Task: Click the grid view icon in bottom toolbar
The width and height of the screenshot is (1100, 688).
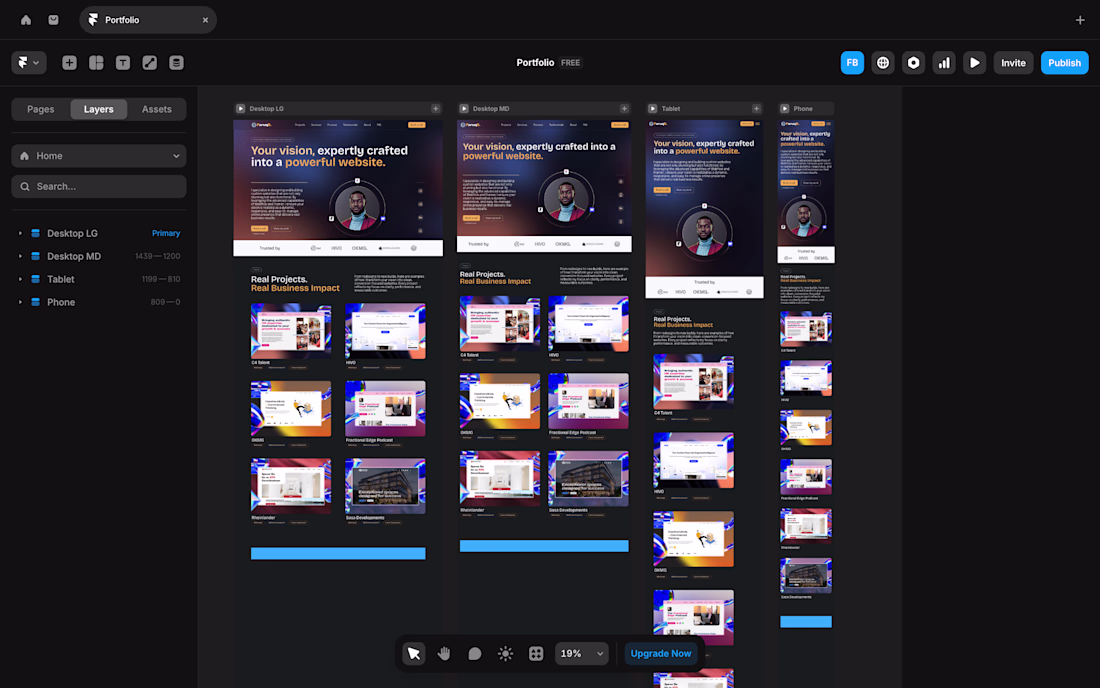Action: tap(536, 654)
